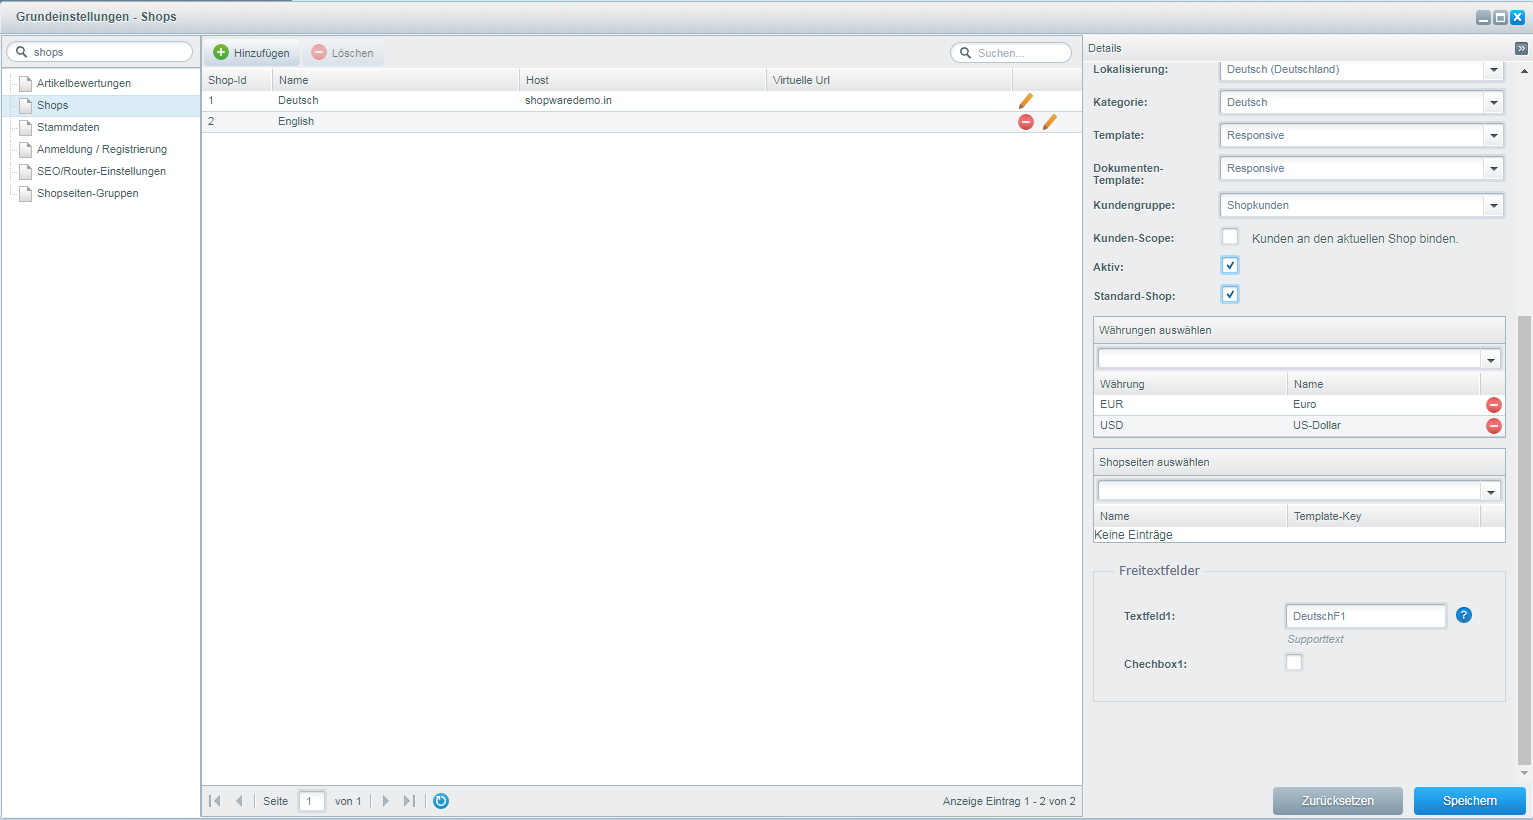Sort by Virtuelle Url column header
Screen dimensions: 1533x820
(x=890, y=80)
